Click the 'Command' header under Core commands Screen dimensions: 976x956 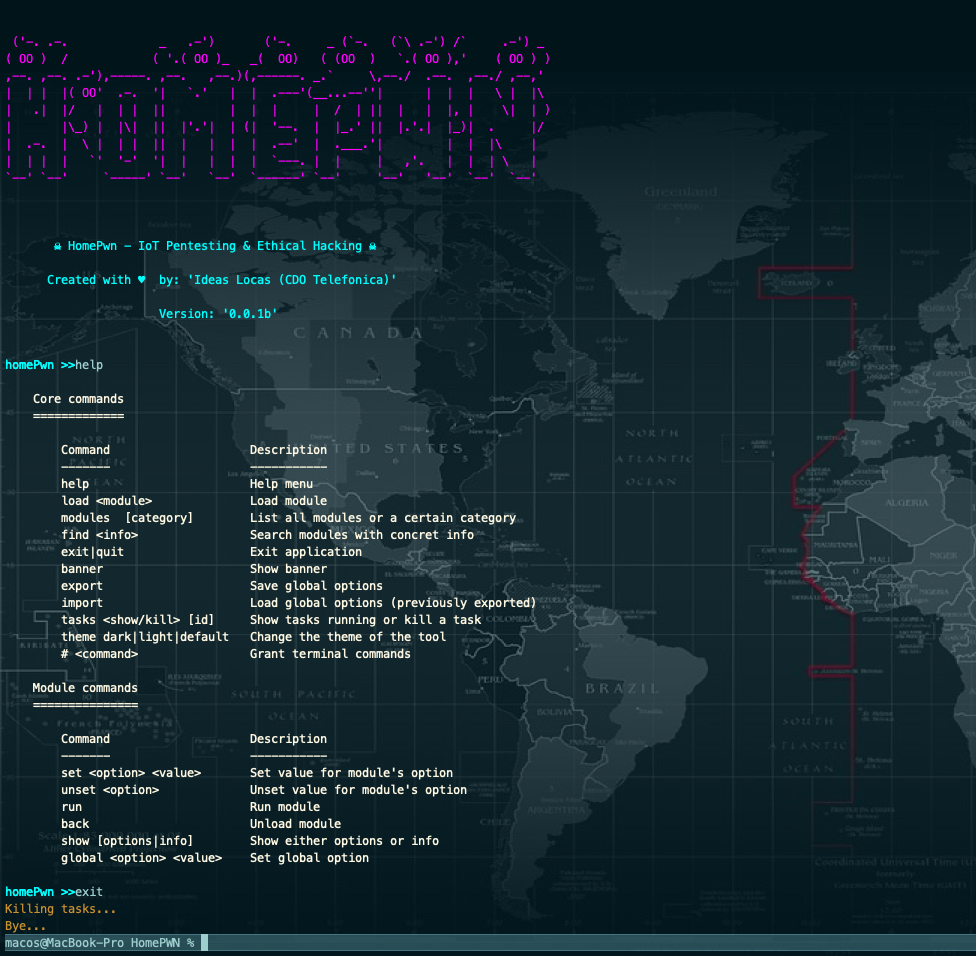coord(85,450)
